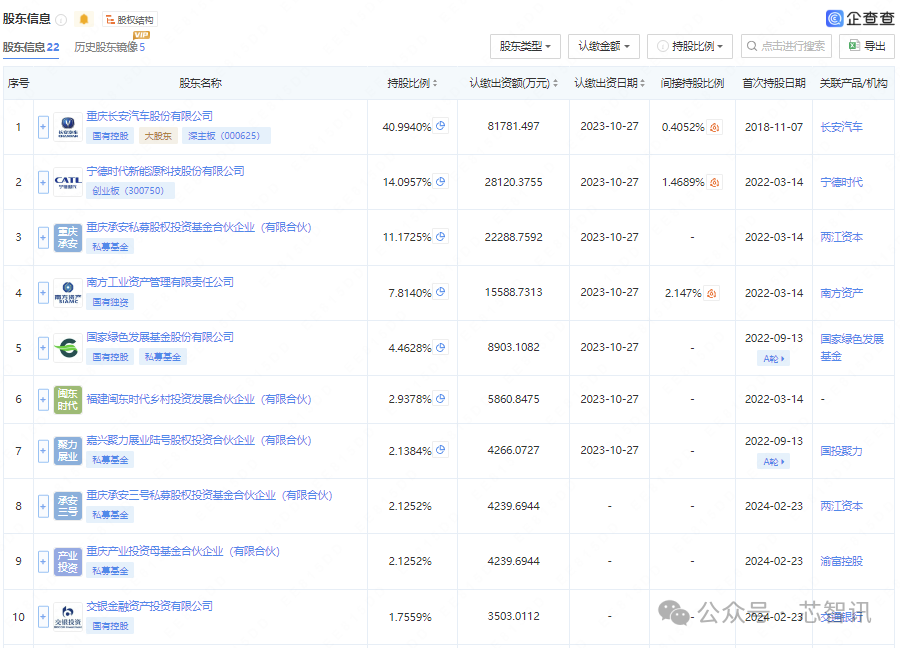Click pie chart icon beside 11.1725%
900x648 pixels.
coord(440,236)
